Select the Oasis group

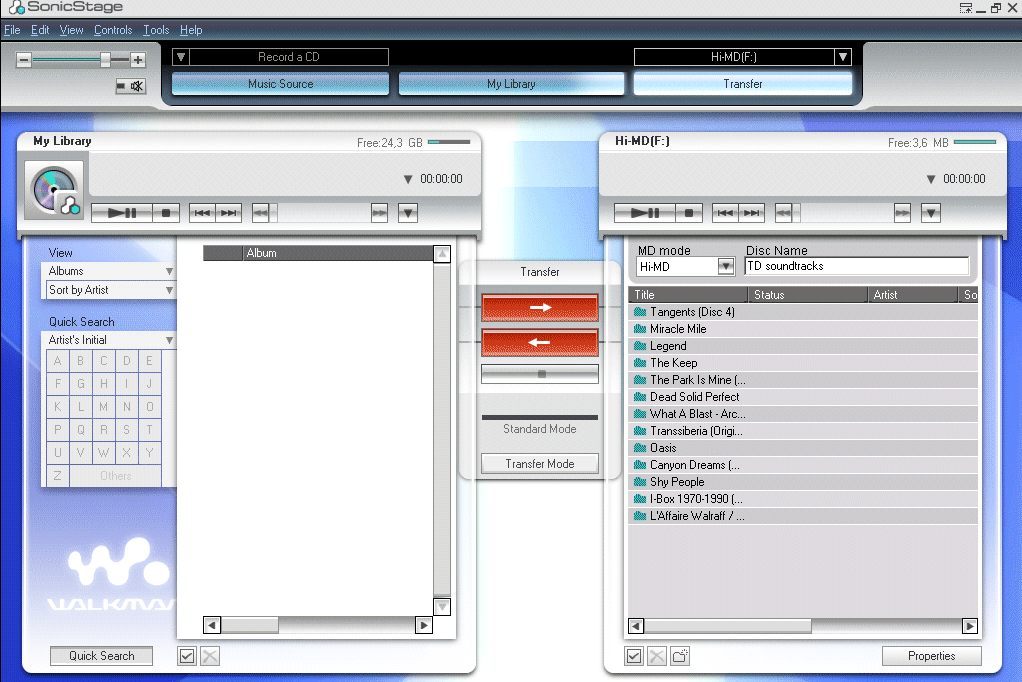point(803,448)
